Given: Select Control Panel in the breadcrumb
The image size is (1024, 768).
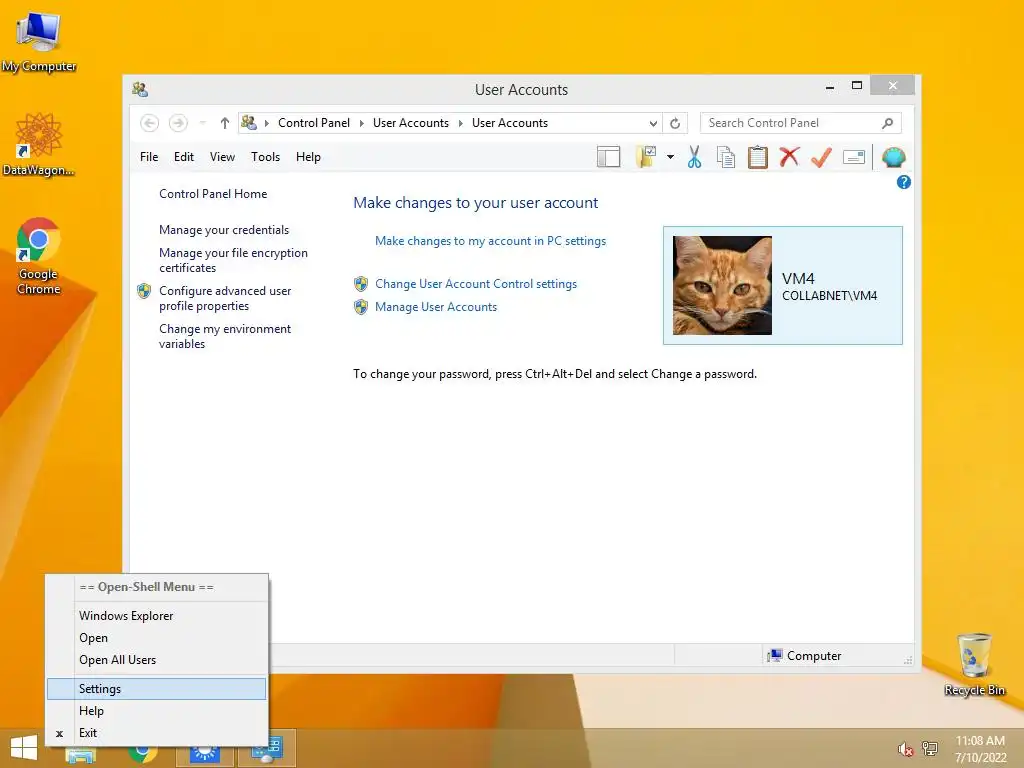Looking at the screenshot, I should pos(314,123).
